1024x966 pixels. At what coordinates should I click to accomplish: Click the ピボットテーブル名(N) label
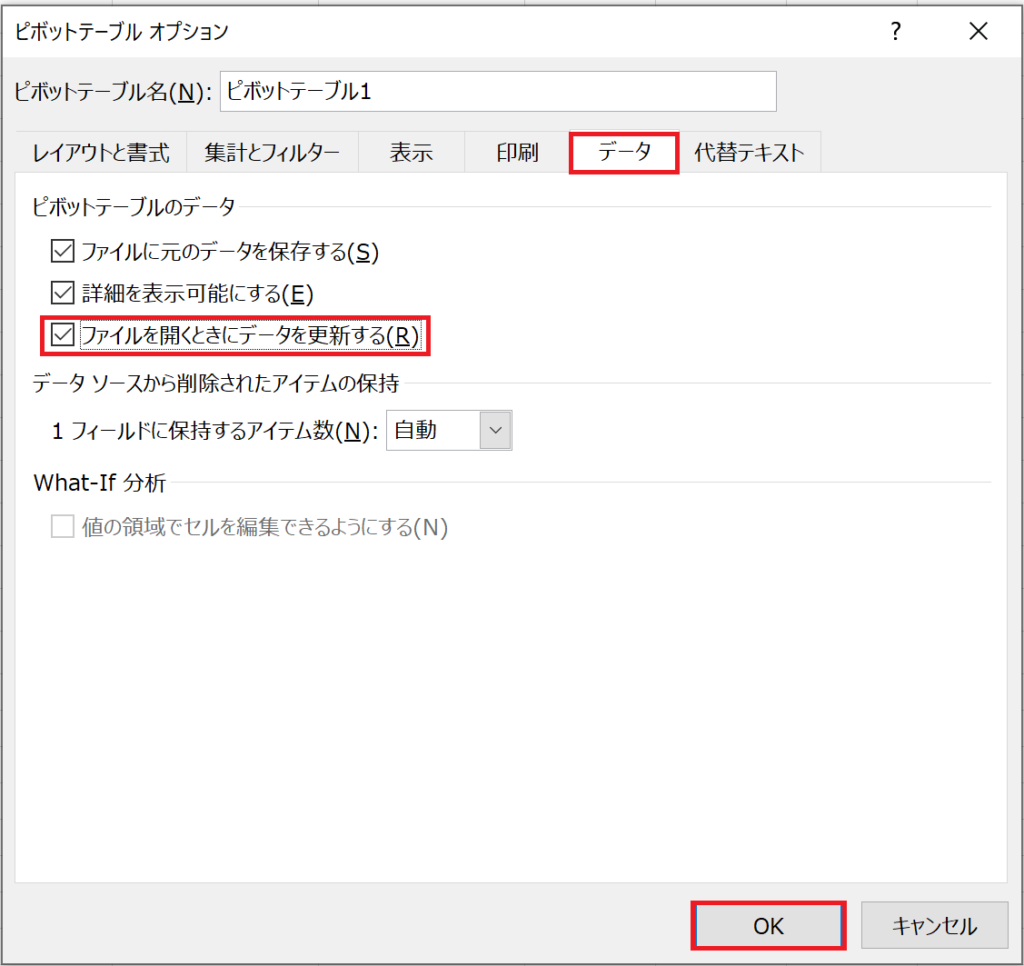tap(112, 92)
